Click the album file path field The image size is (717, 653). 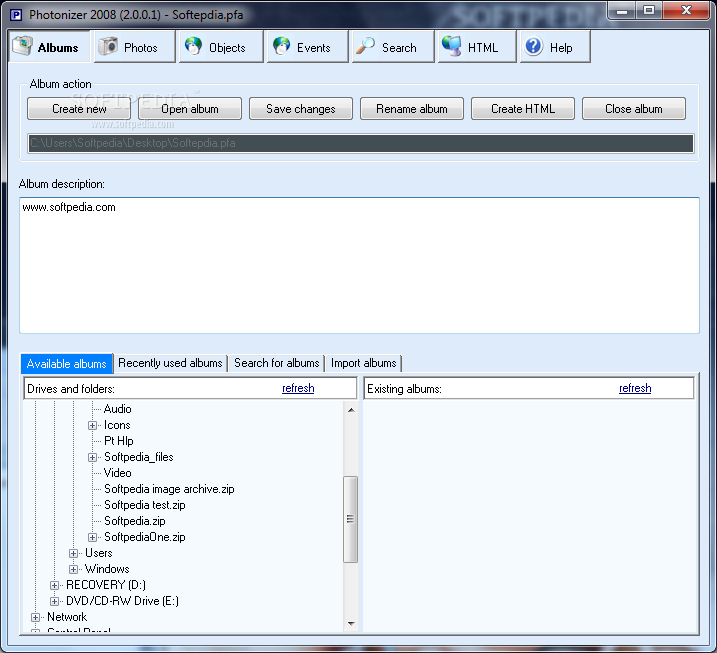[x=360, y=143]
